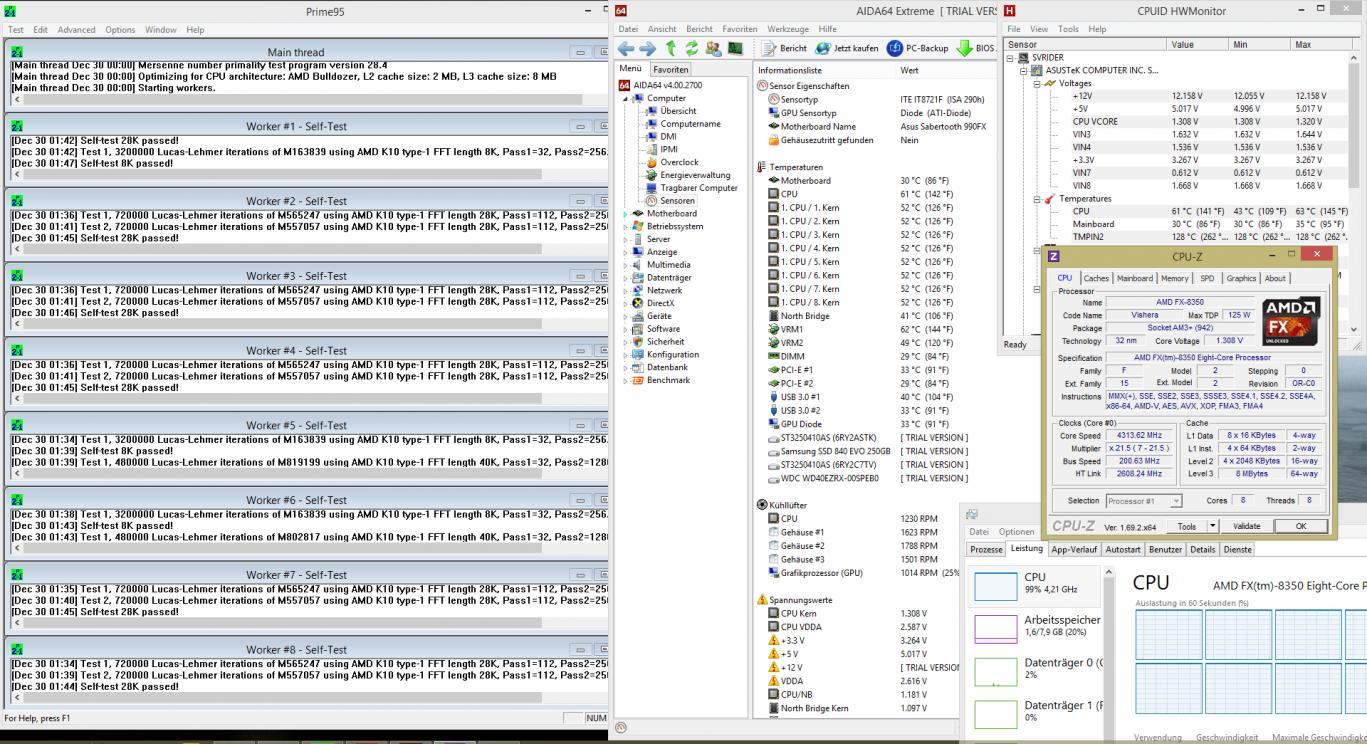The image size is (1367, 744).
Task: Select Overclock in the AIDA64 tree
Action: [679, 162]
